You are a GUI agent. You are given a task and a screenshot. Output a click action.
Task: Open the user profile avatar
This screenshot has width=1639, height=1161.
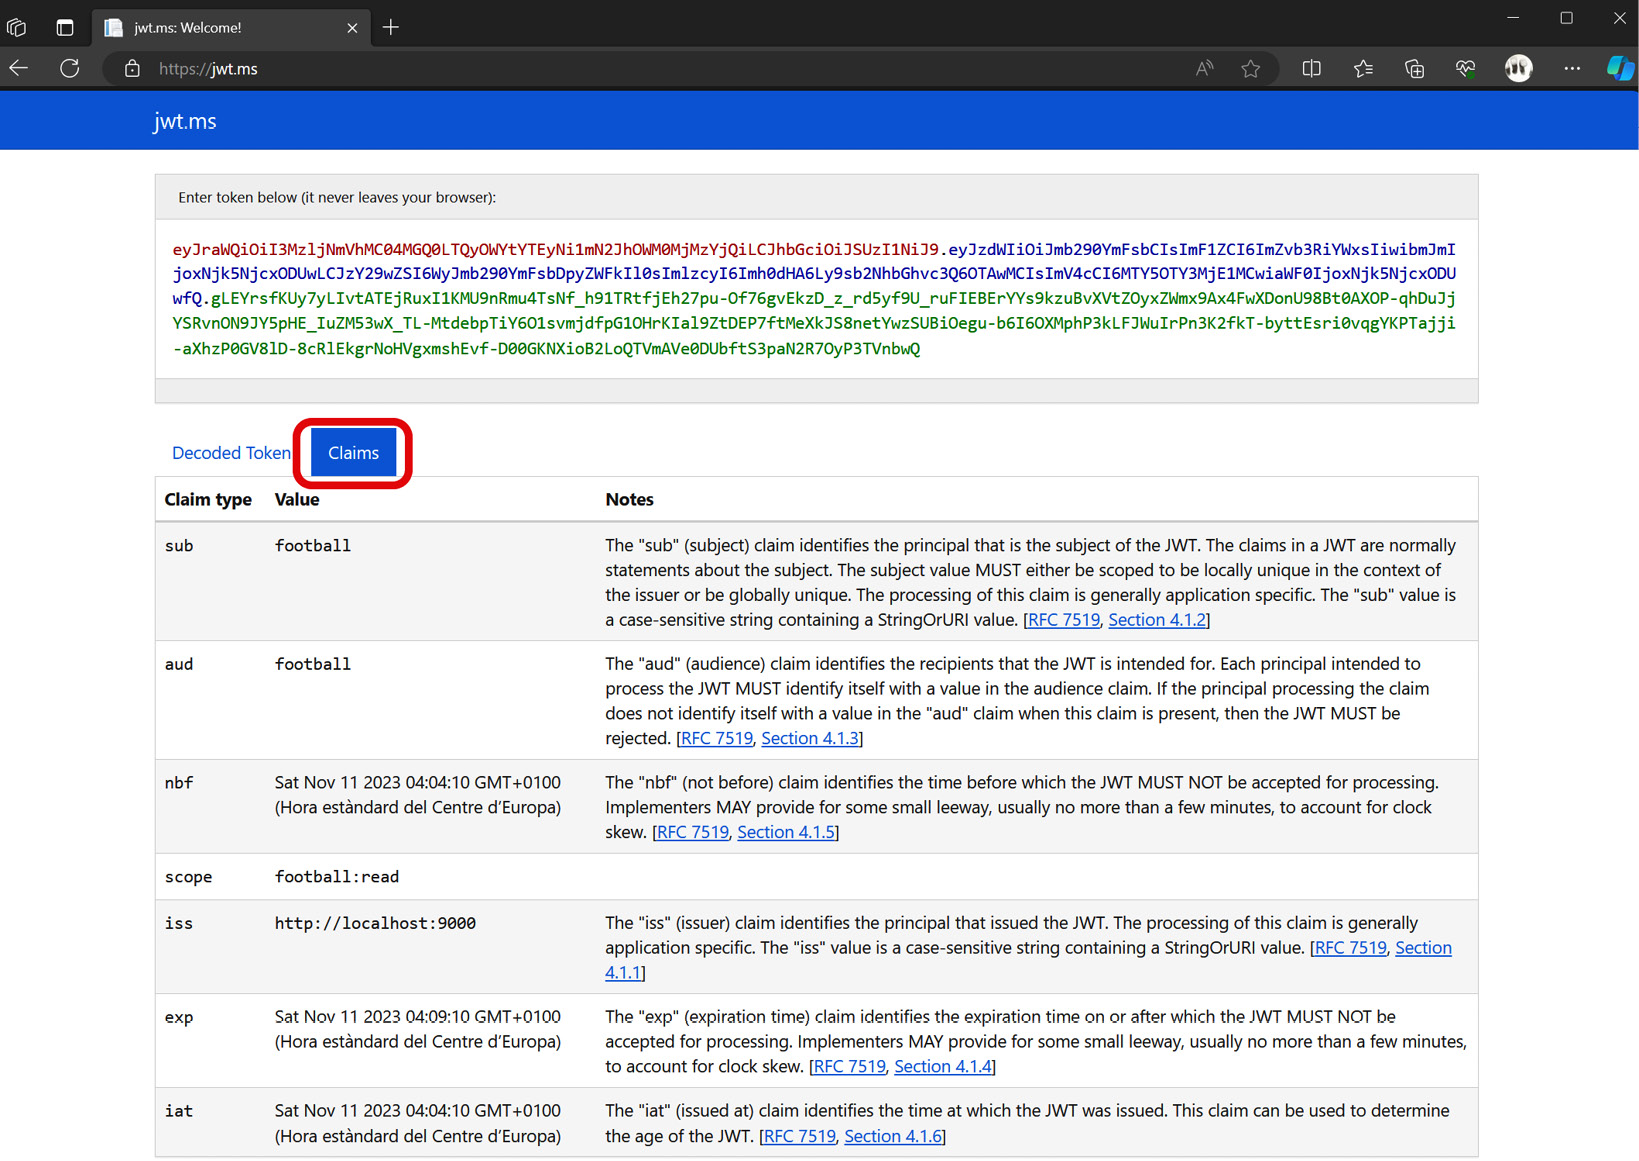pyautogui.click(x=1518, y=68)
